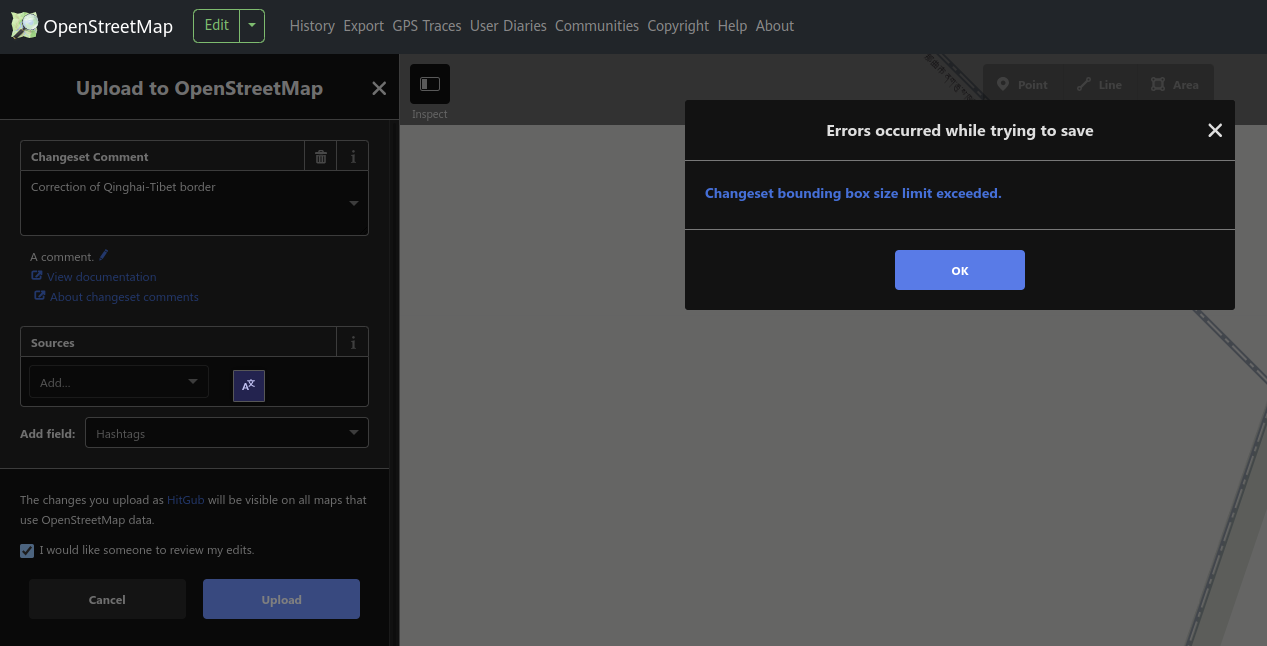Open the Export menu item
The width and height of the screenshot is (1267, 646).
pos(363,26)
